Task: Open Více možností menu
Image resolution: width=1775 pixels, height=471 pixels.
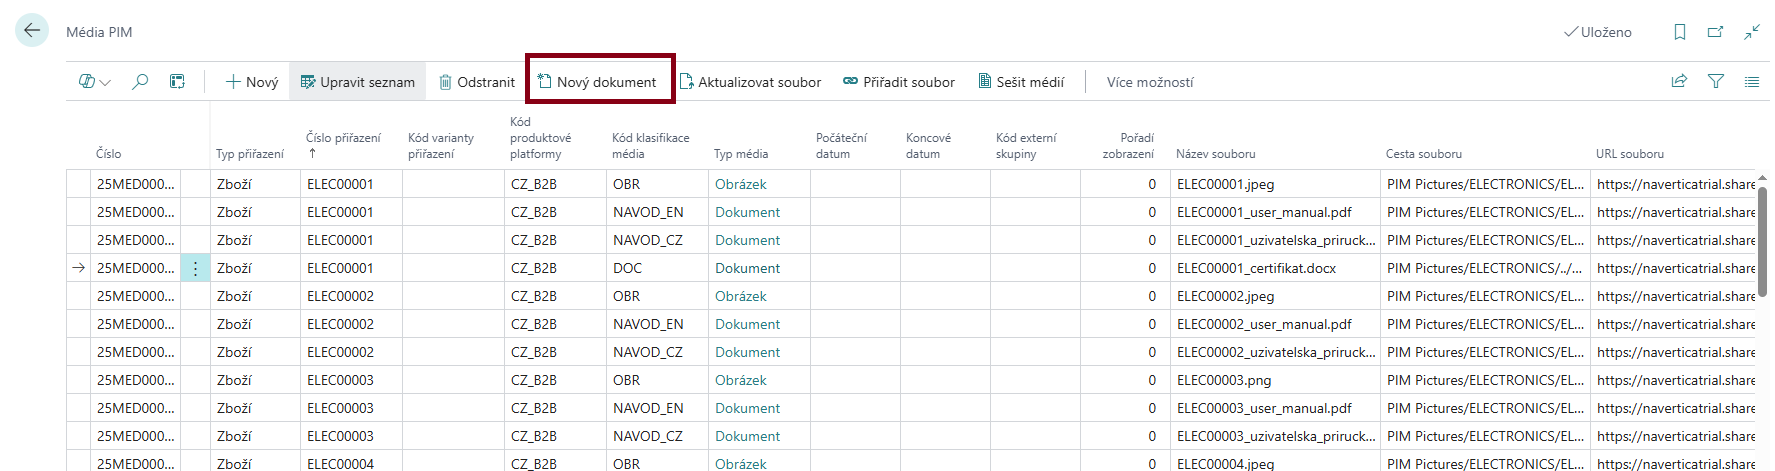Action: 1150,82
